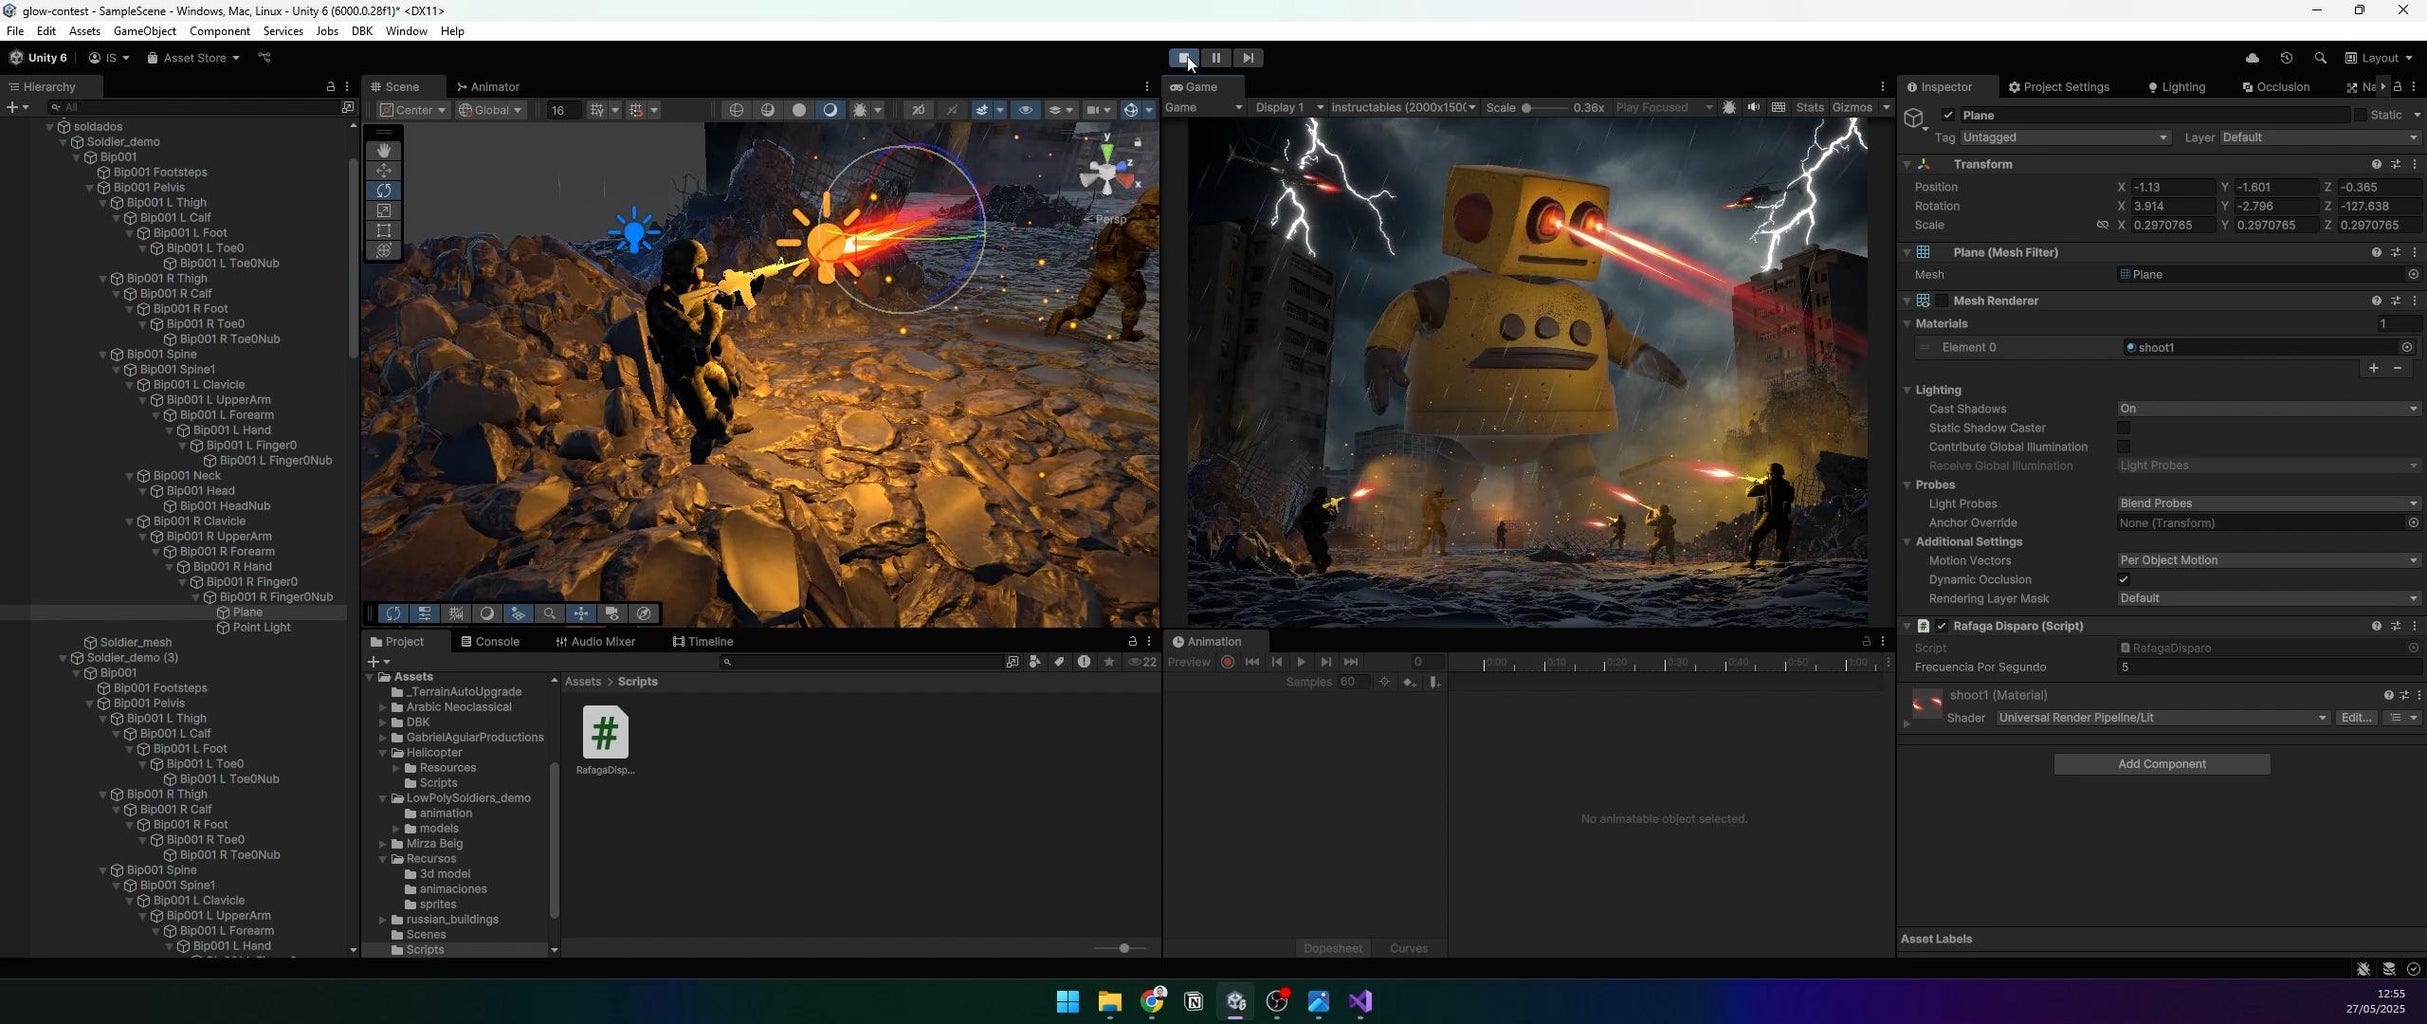This screenshot has height=1024, width=2427.
Task: Click Gizmos button in Game view
Action: point(1852,107)
